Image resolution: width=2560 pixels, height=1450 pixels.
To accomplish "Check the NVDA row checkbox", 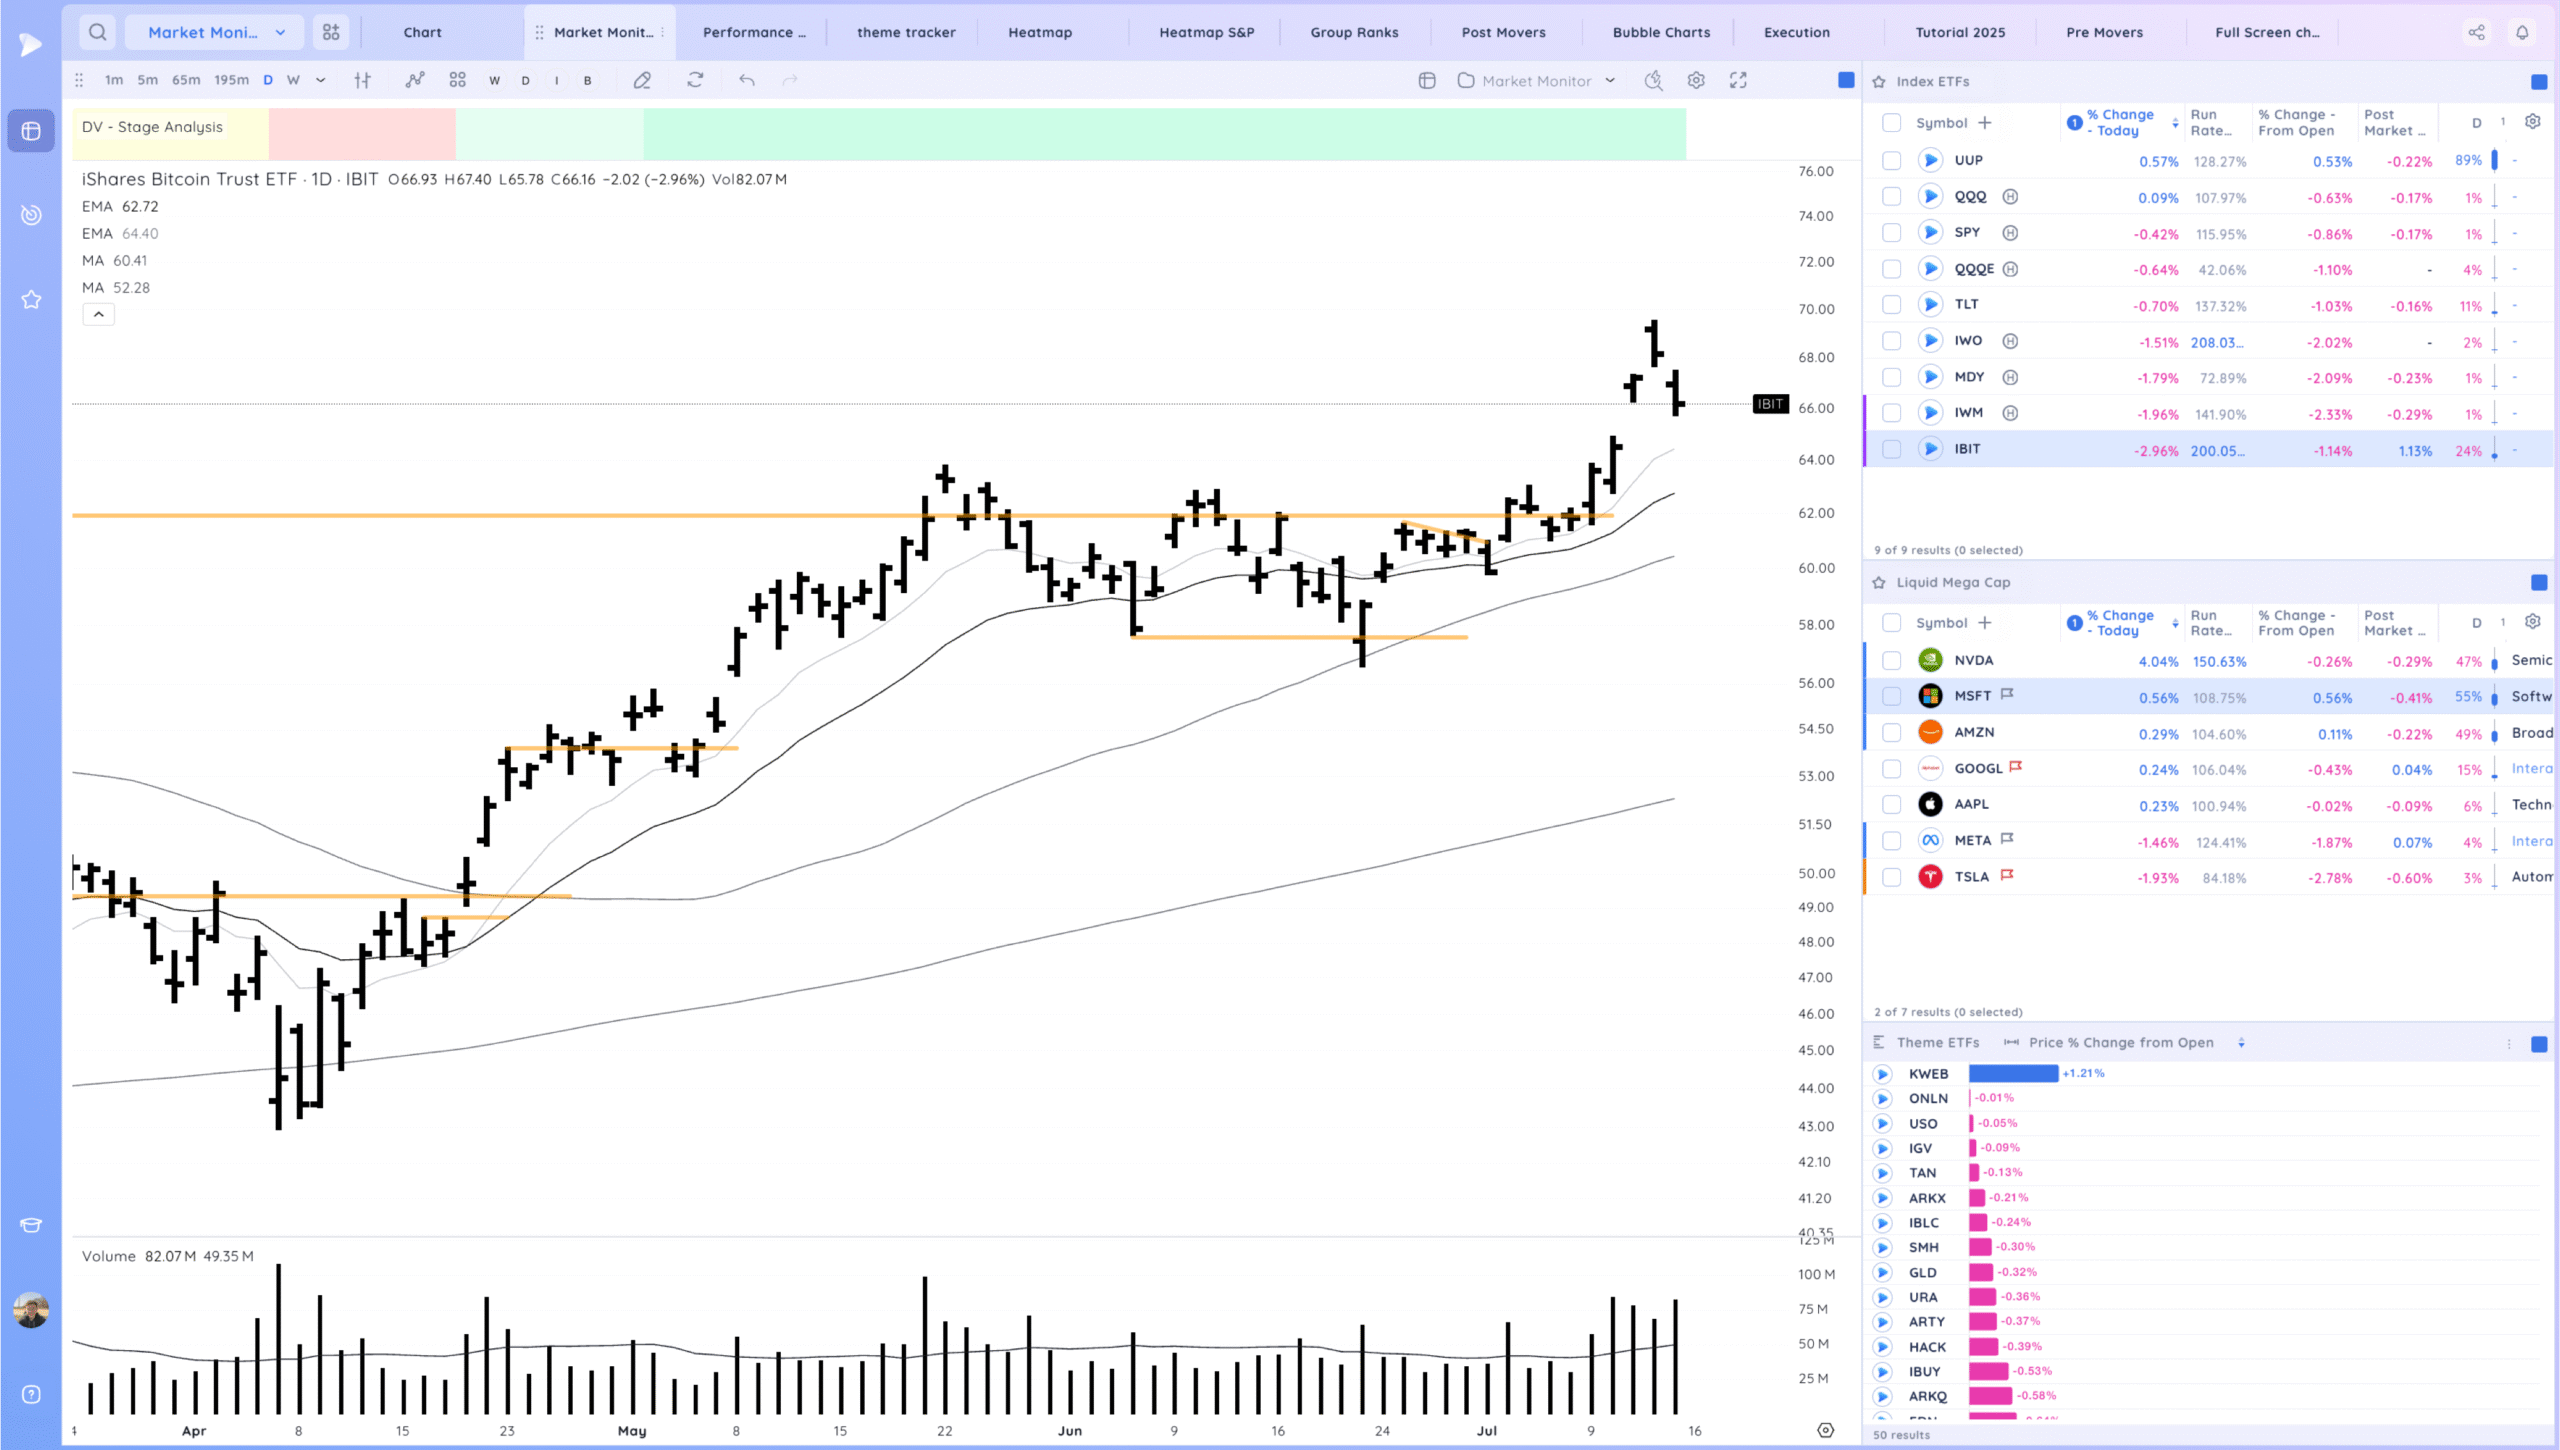I will click(1891, 660).
